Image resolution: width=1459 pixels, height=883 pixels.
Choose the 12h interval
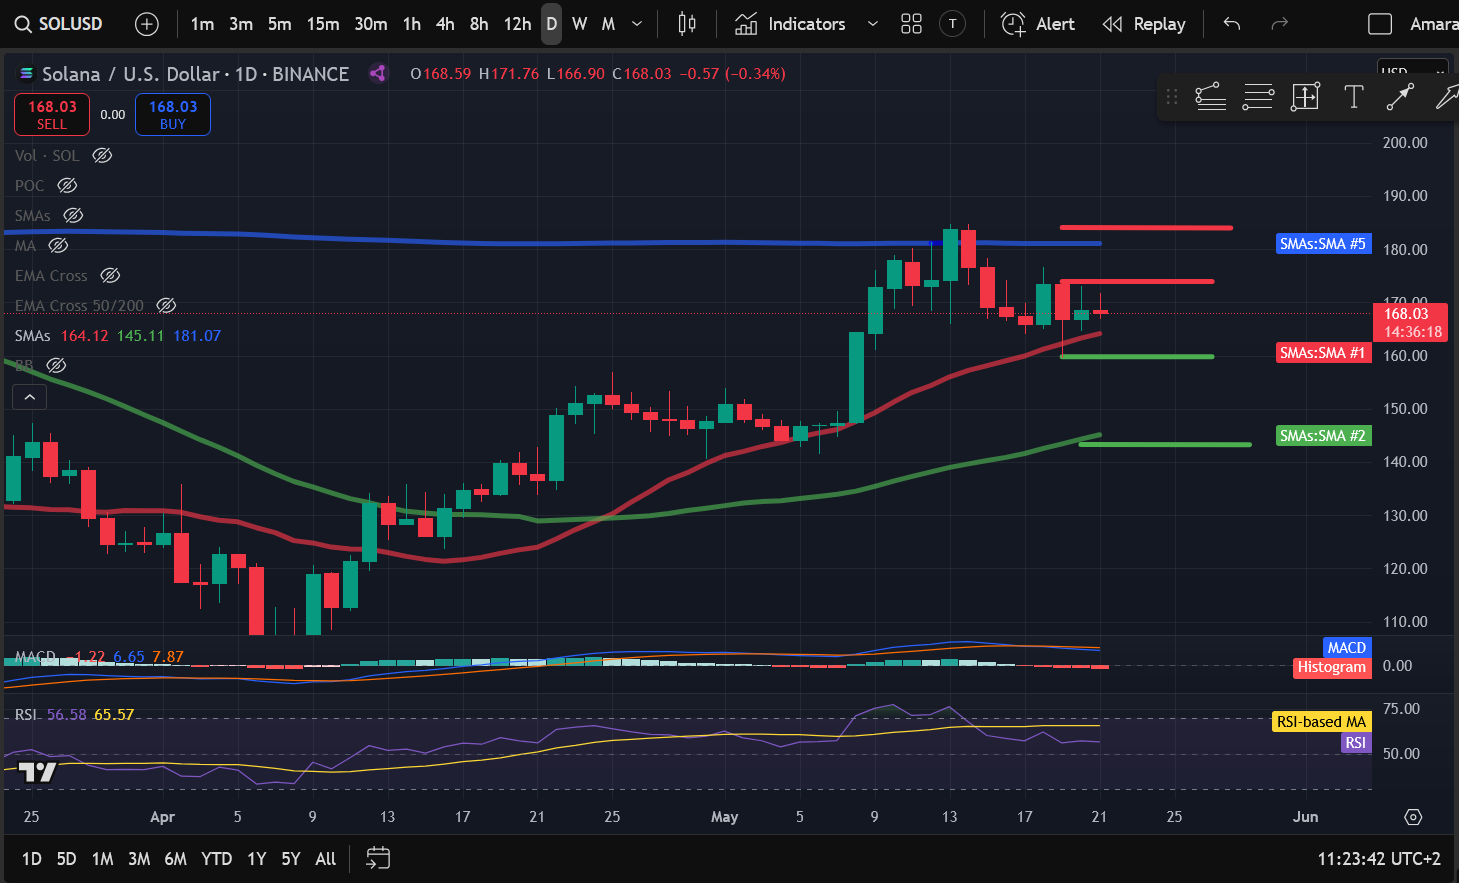[517, 24]
